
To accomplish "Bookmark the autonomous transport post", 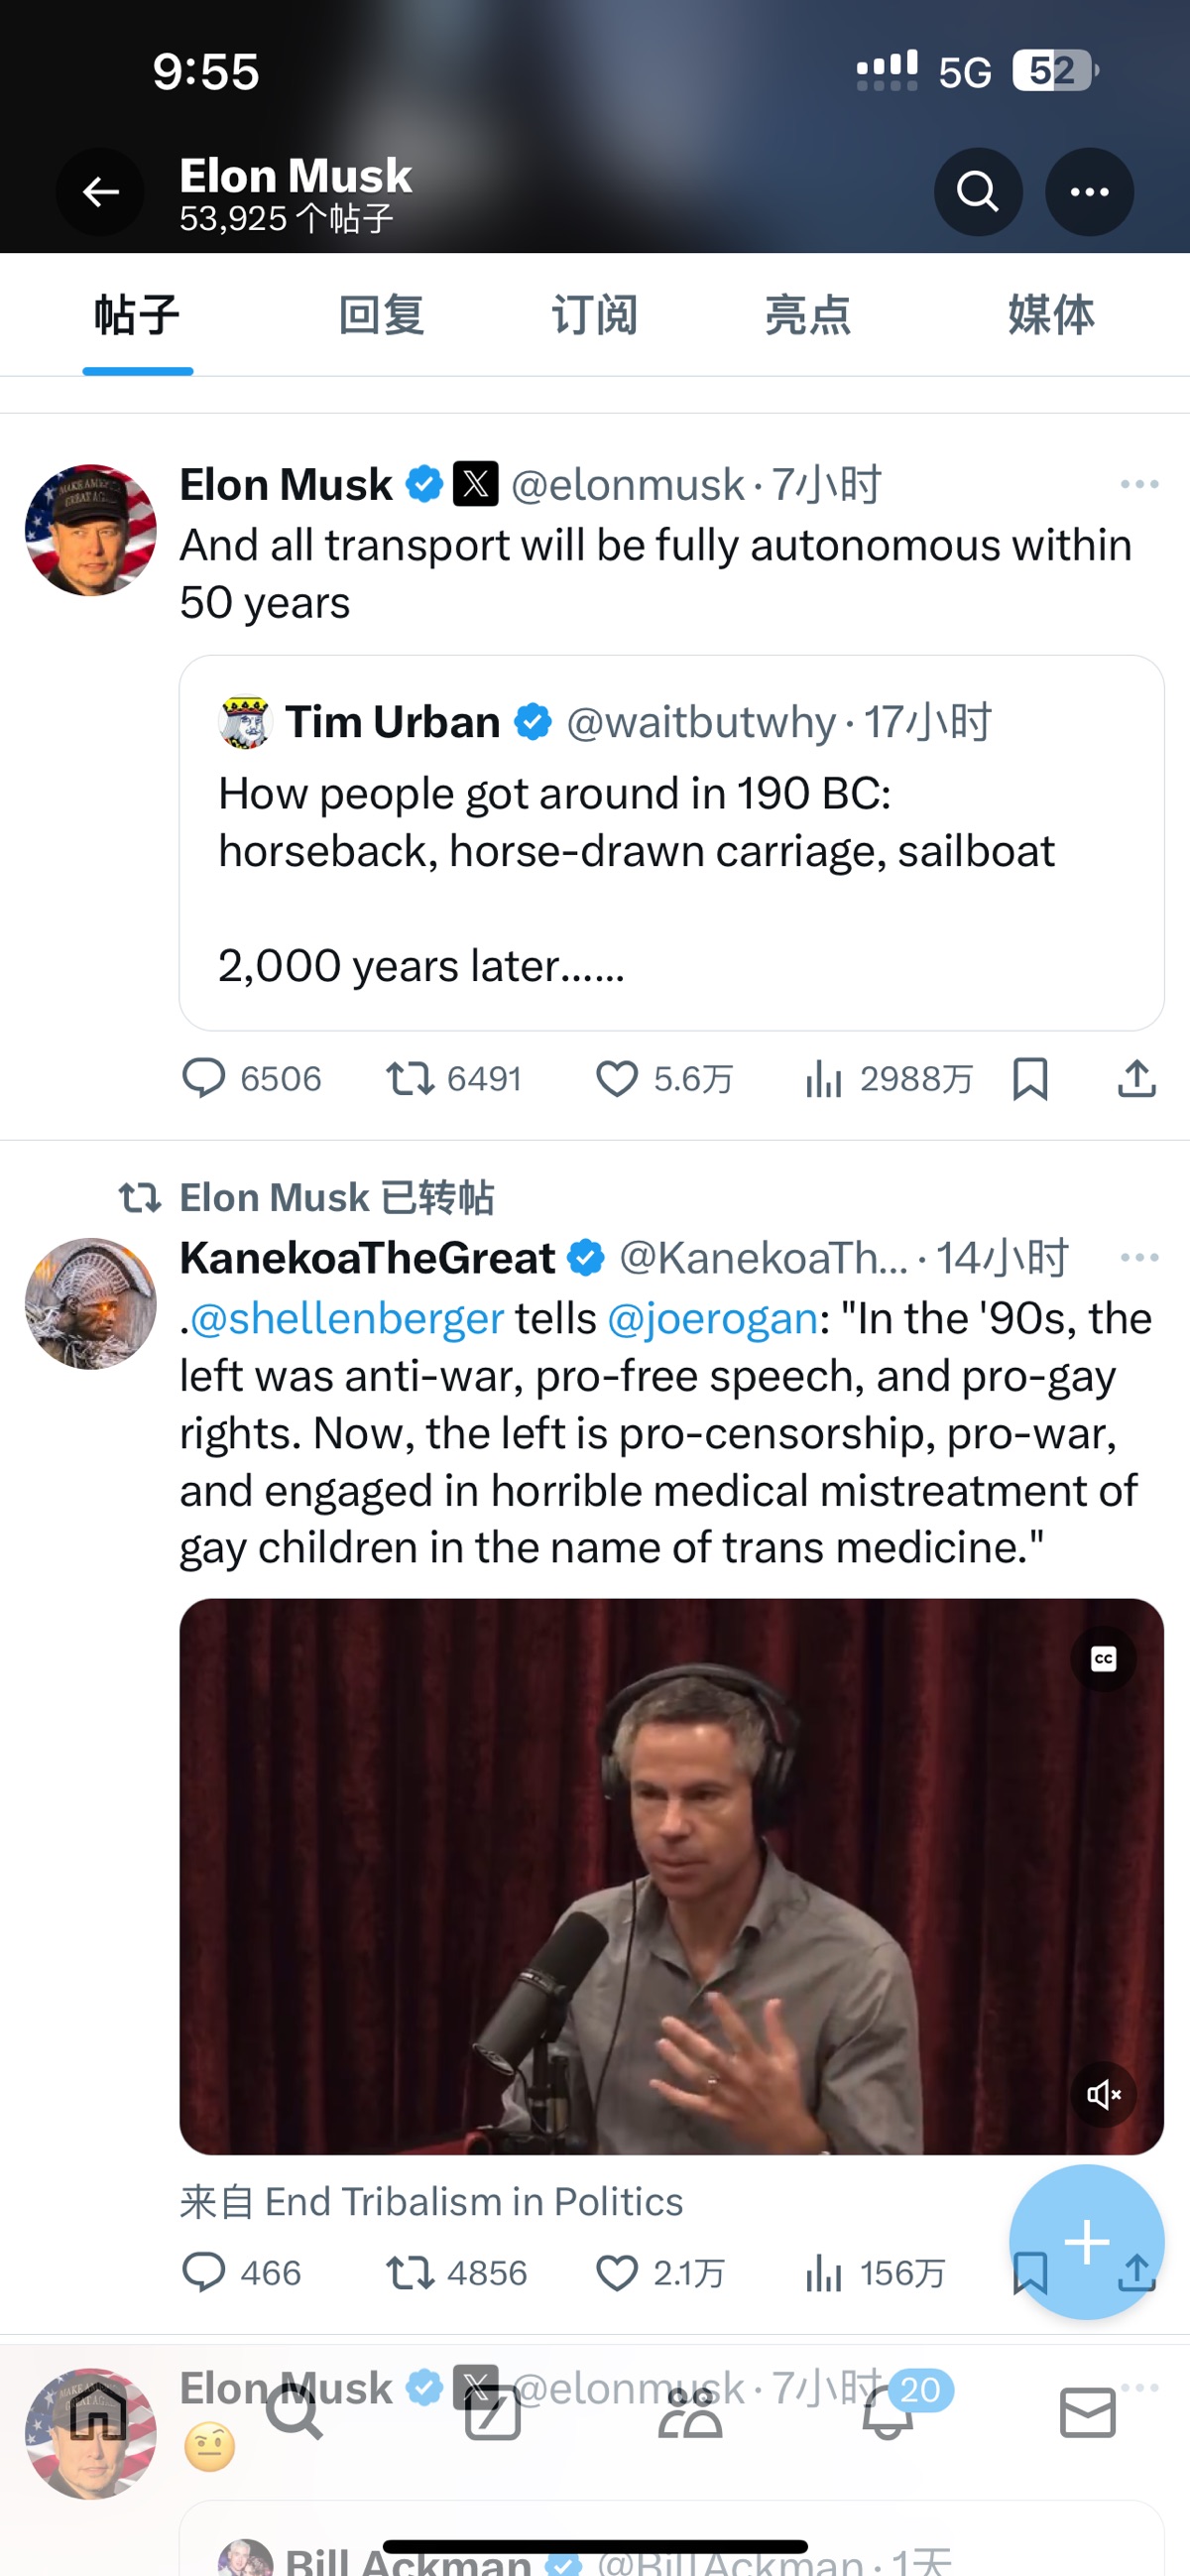I will 1030,1079.
